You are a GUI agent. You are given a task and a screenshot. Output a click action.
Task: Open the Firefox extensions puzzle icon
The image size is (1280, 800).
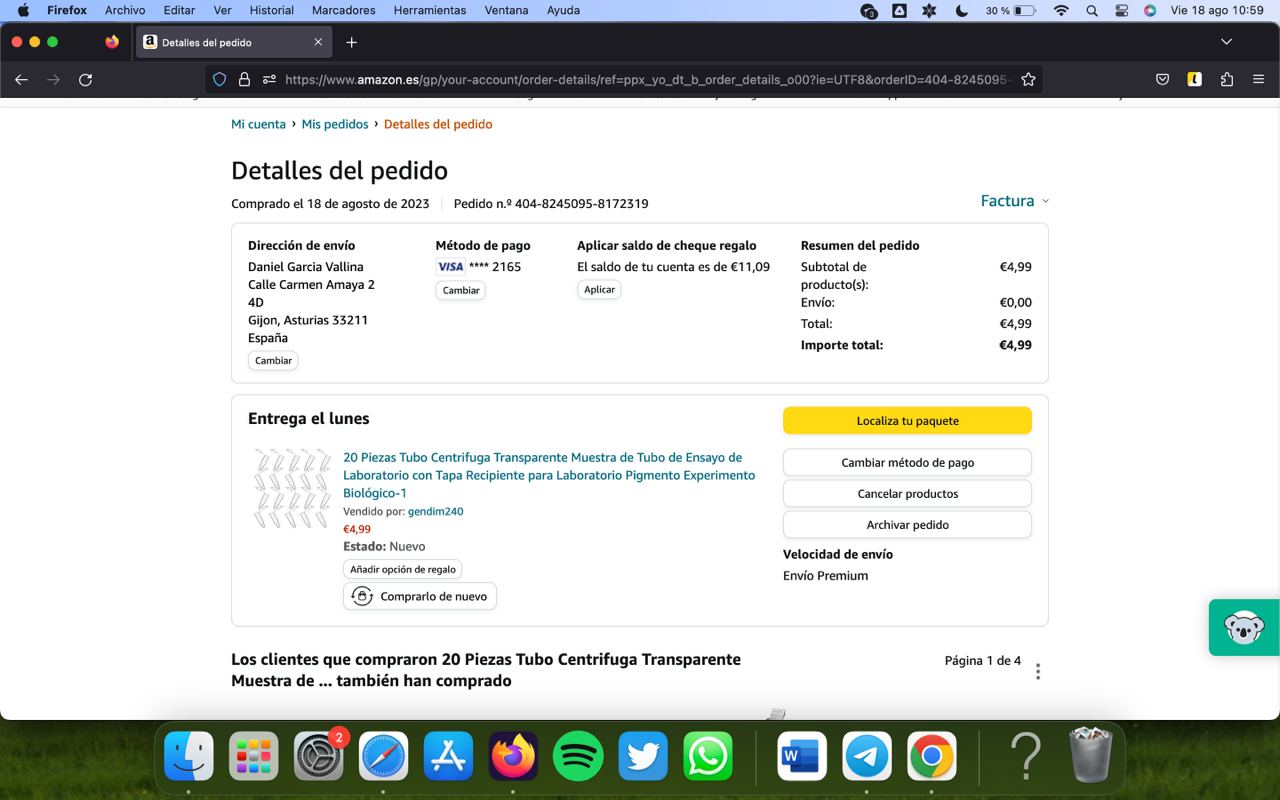click(x=1227, y=80)
